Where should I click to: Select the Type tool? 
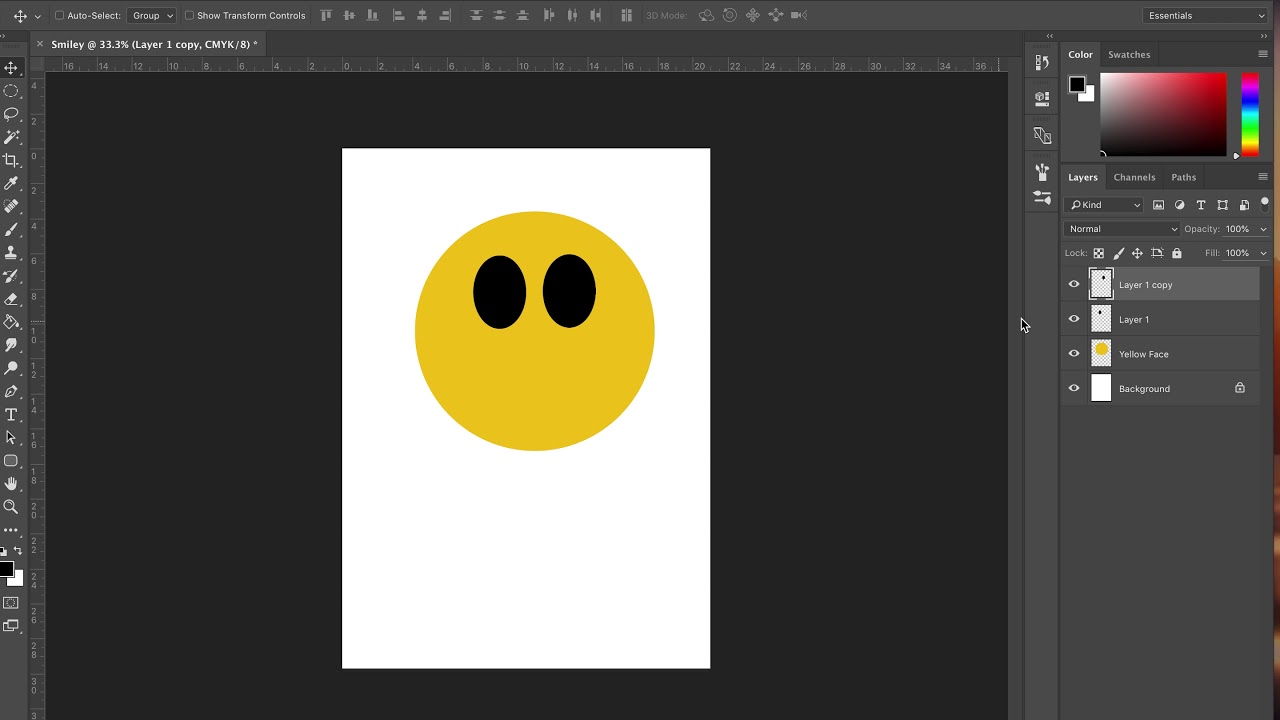coord(11,414)
